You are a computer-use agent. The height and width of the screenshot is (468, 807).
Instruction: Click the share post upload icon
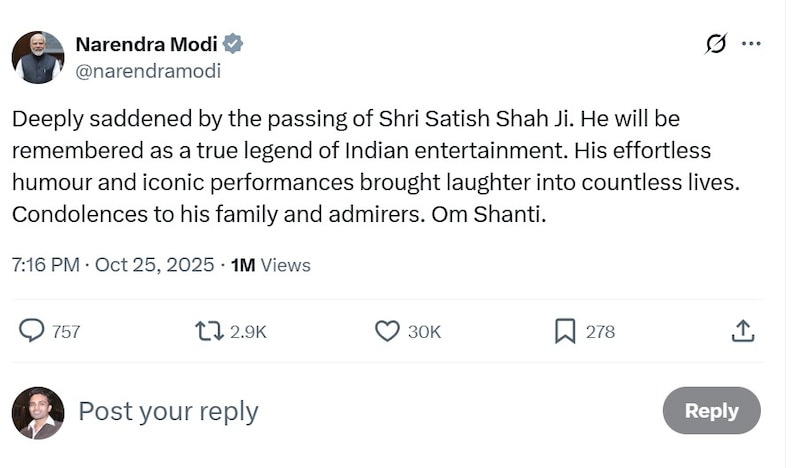pyautogui.click(x=742, y=331)
